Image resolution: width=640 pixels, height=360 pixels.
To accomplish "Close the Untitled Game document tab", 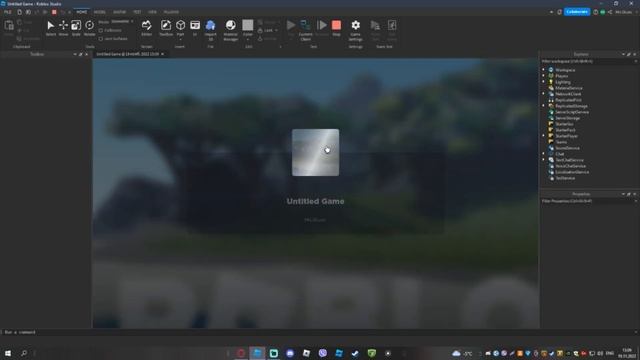I will 162,54.
